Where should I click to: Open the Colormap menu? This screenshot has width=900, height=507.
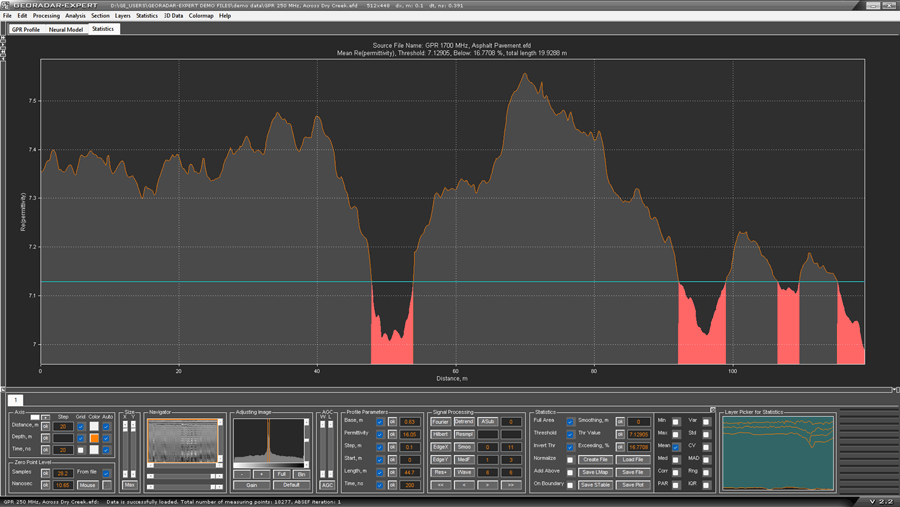pos(201,16)
